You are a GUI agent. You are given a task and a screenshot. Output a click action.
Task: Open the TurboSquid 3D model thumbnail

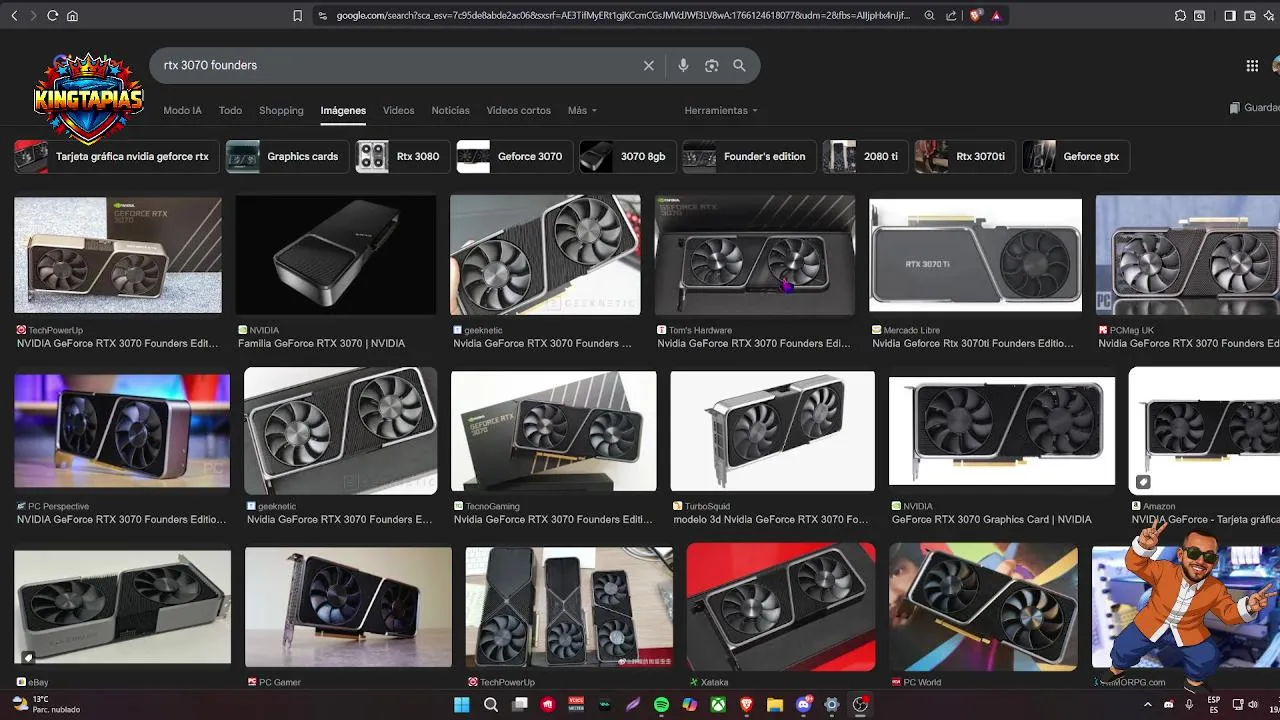coord(772,431)
